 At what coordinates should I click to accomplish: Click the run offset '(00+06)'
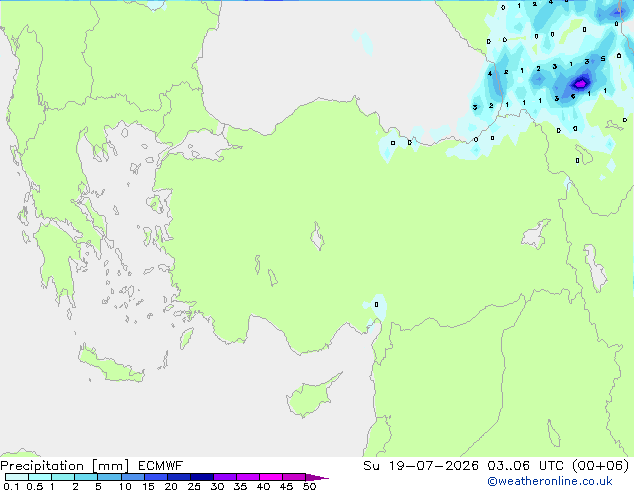coord(600,466)
